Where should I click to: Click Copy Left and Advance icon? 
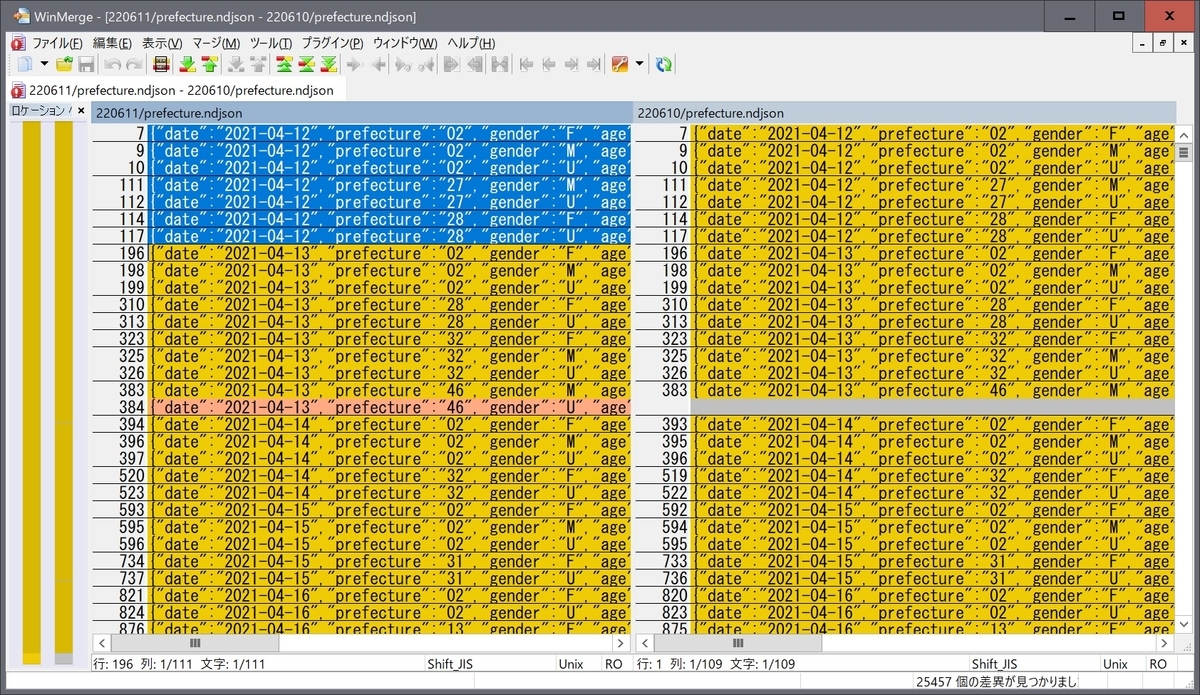pyautogui.click(x=426, y=64)
